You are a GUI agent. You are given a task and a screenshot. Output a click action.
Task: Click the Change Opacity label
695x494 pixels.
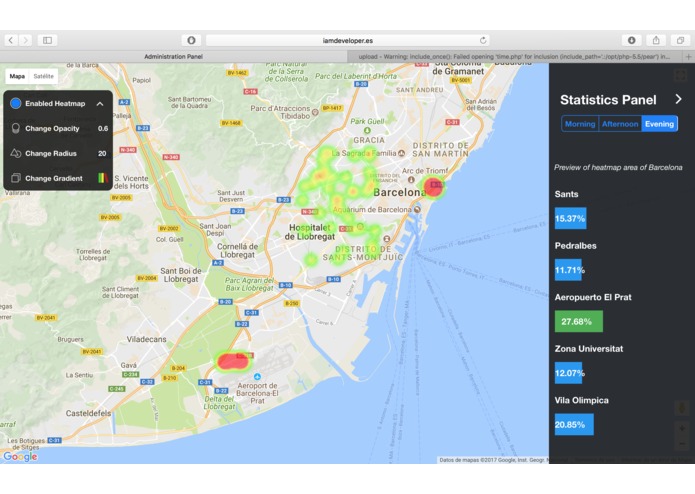point(52,128)
